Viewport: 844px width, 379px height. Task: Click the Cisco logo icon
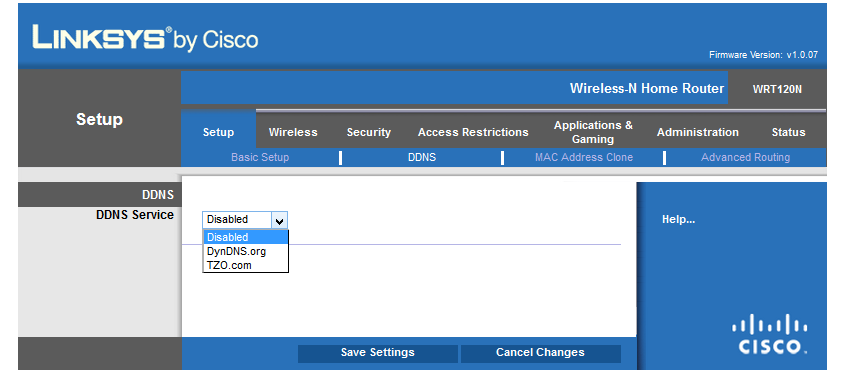(x=769, y=334)
